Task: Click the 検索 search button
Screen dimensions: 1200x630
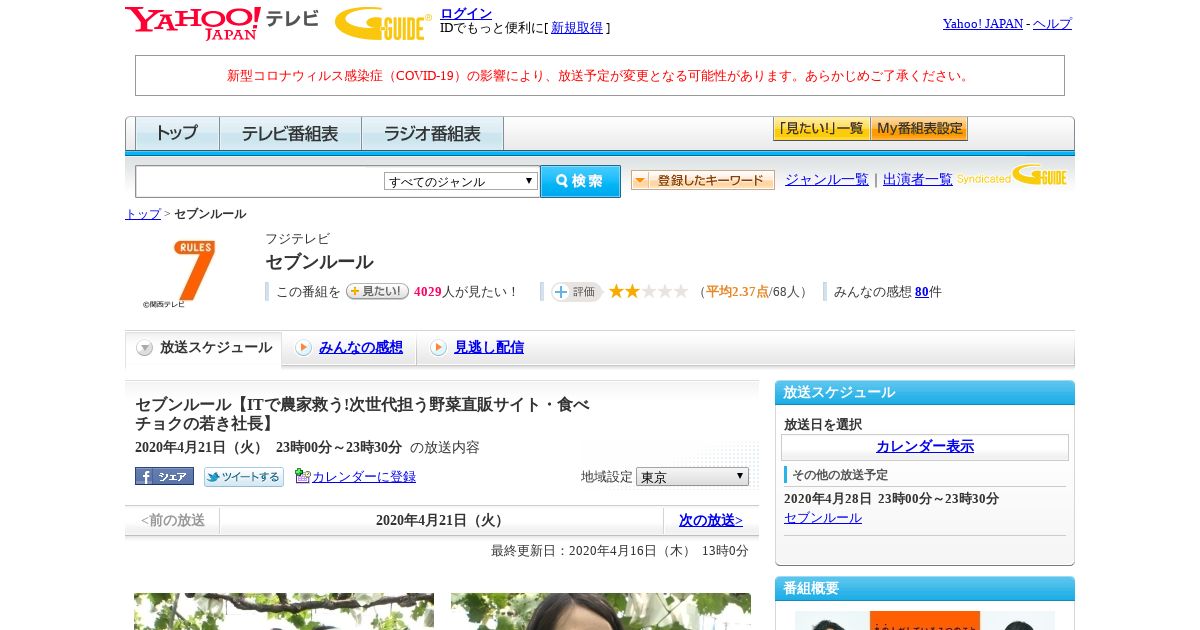Action: (x=580, y=181)
